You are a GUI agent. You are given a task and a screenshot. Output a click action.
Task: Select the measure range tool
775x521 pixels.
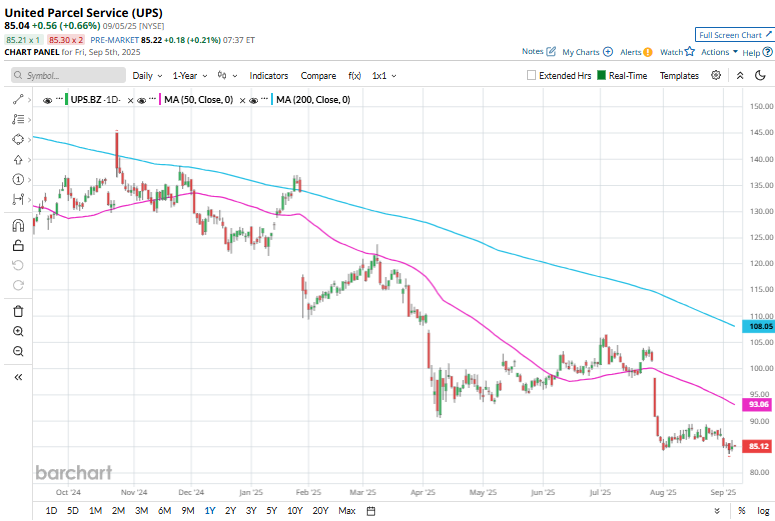18,199
